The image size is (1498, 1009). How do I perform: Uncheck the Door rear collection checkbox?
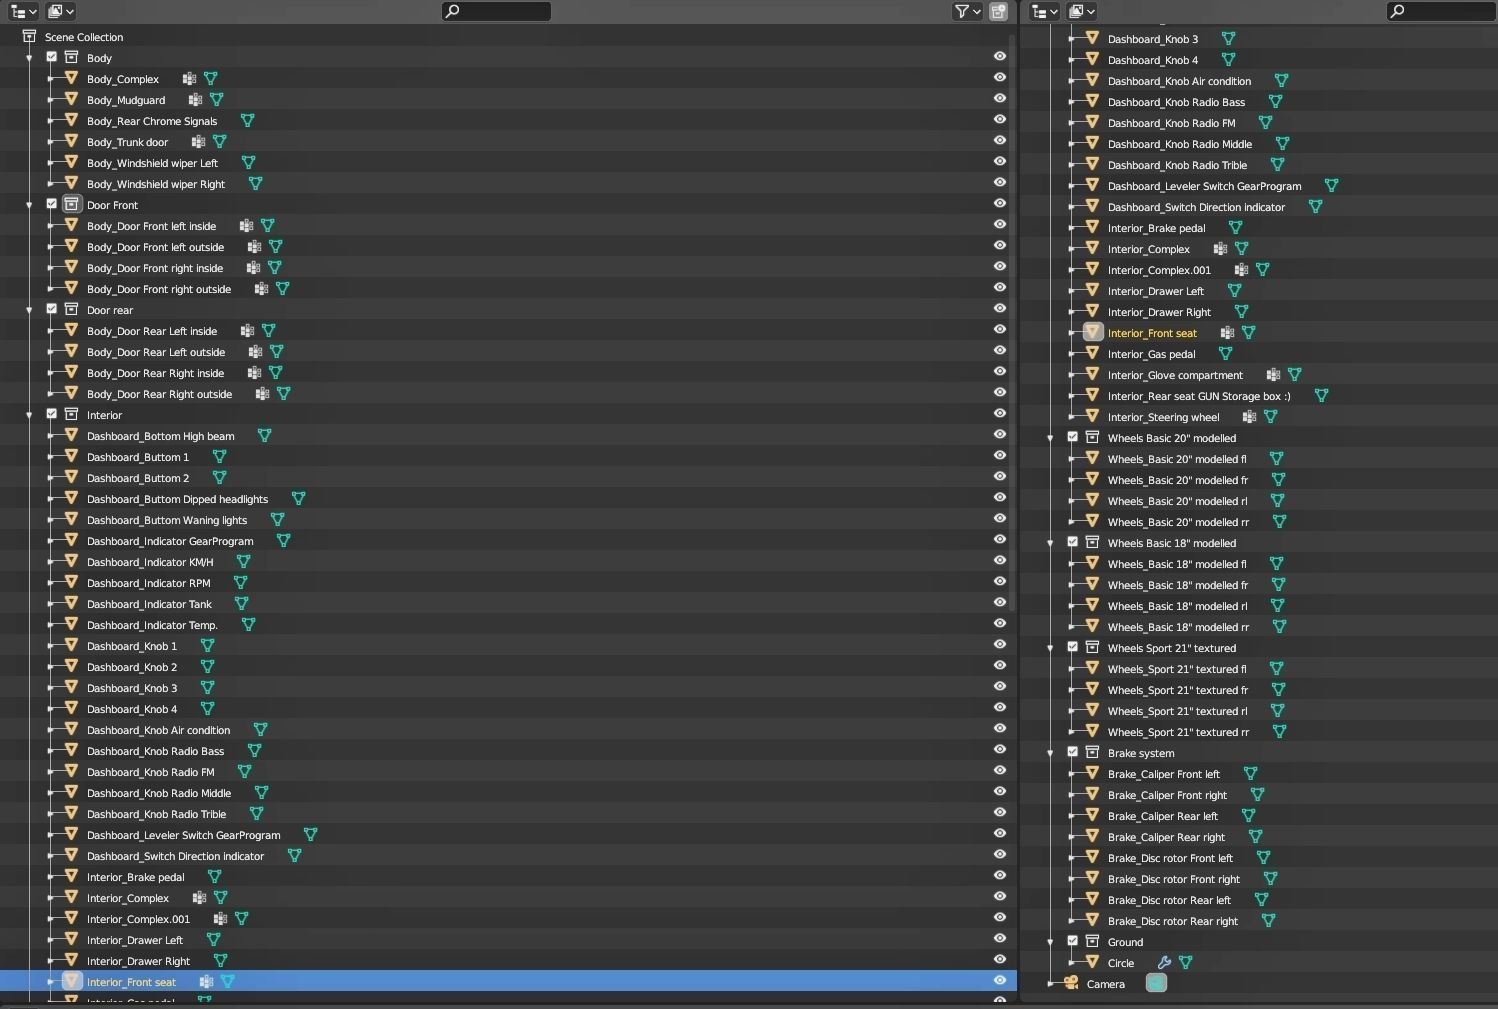(51, 309)
